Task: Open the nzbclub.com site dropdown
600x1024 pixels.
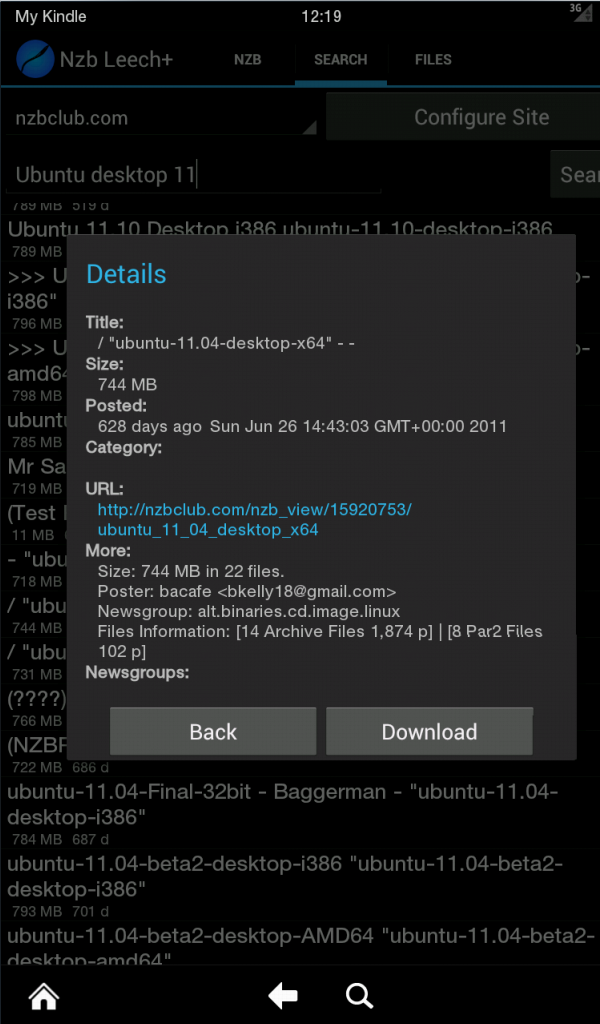Action: tap(162, 118)
